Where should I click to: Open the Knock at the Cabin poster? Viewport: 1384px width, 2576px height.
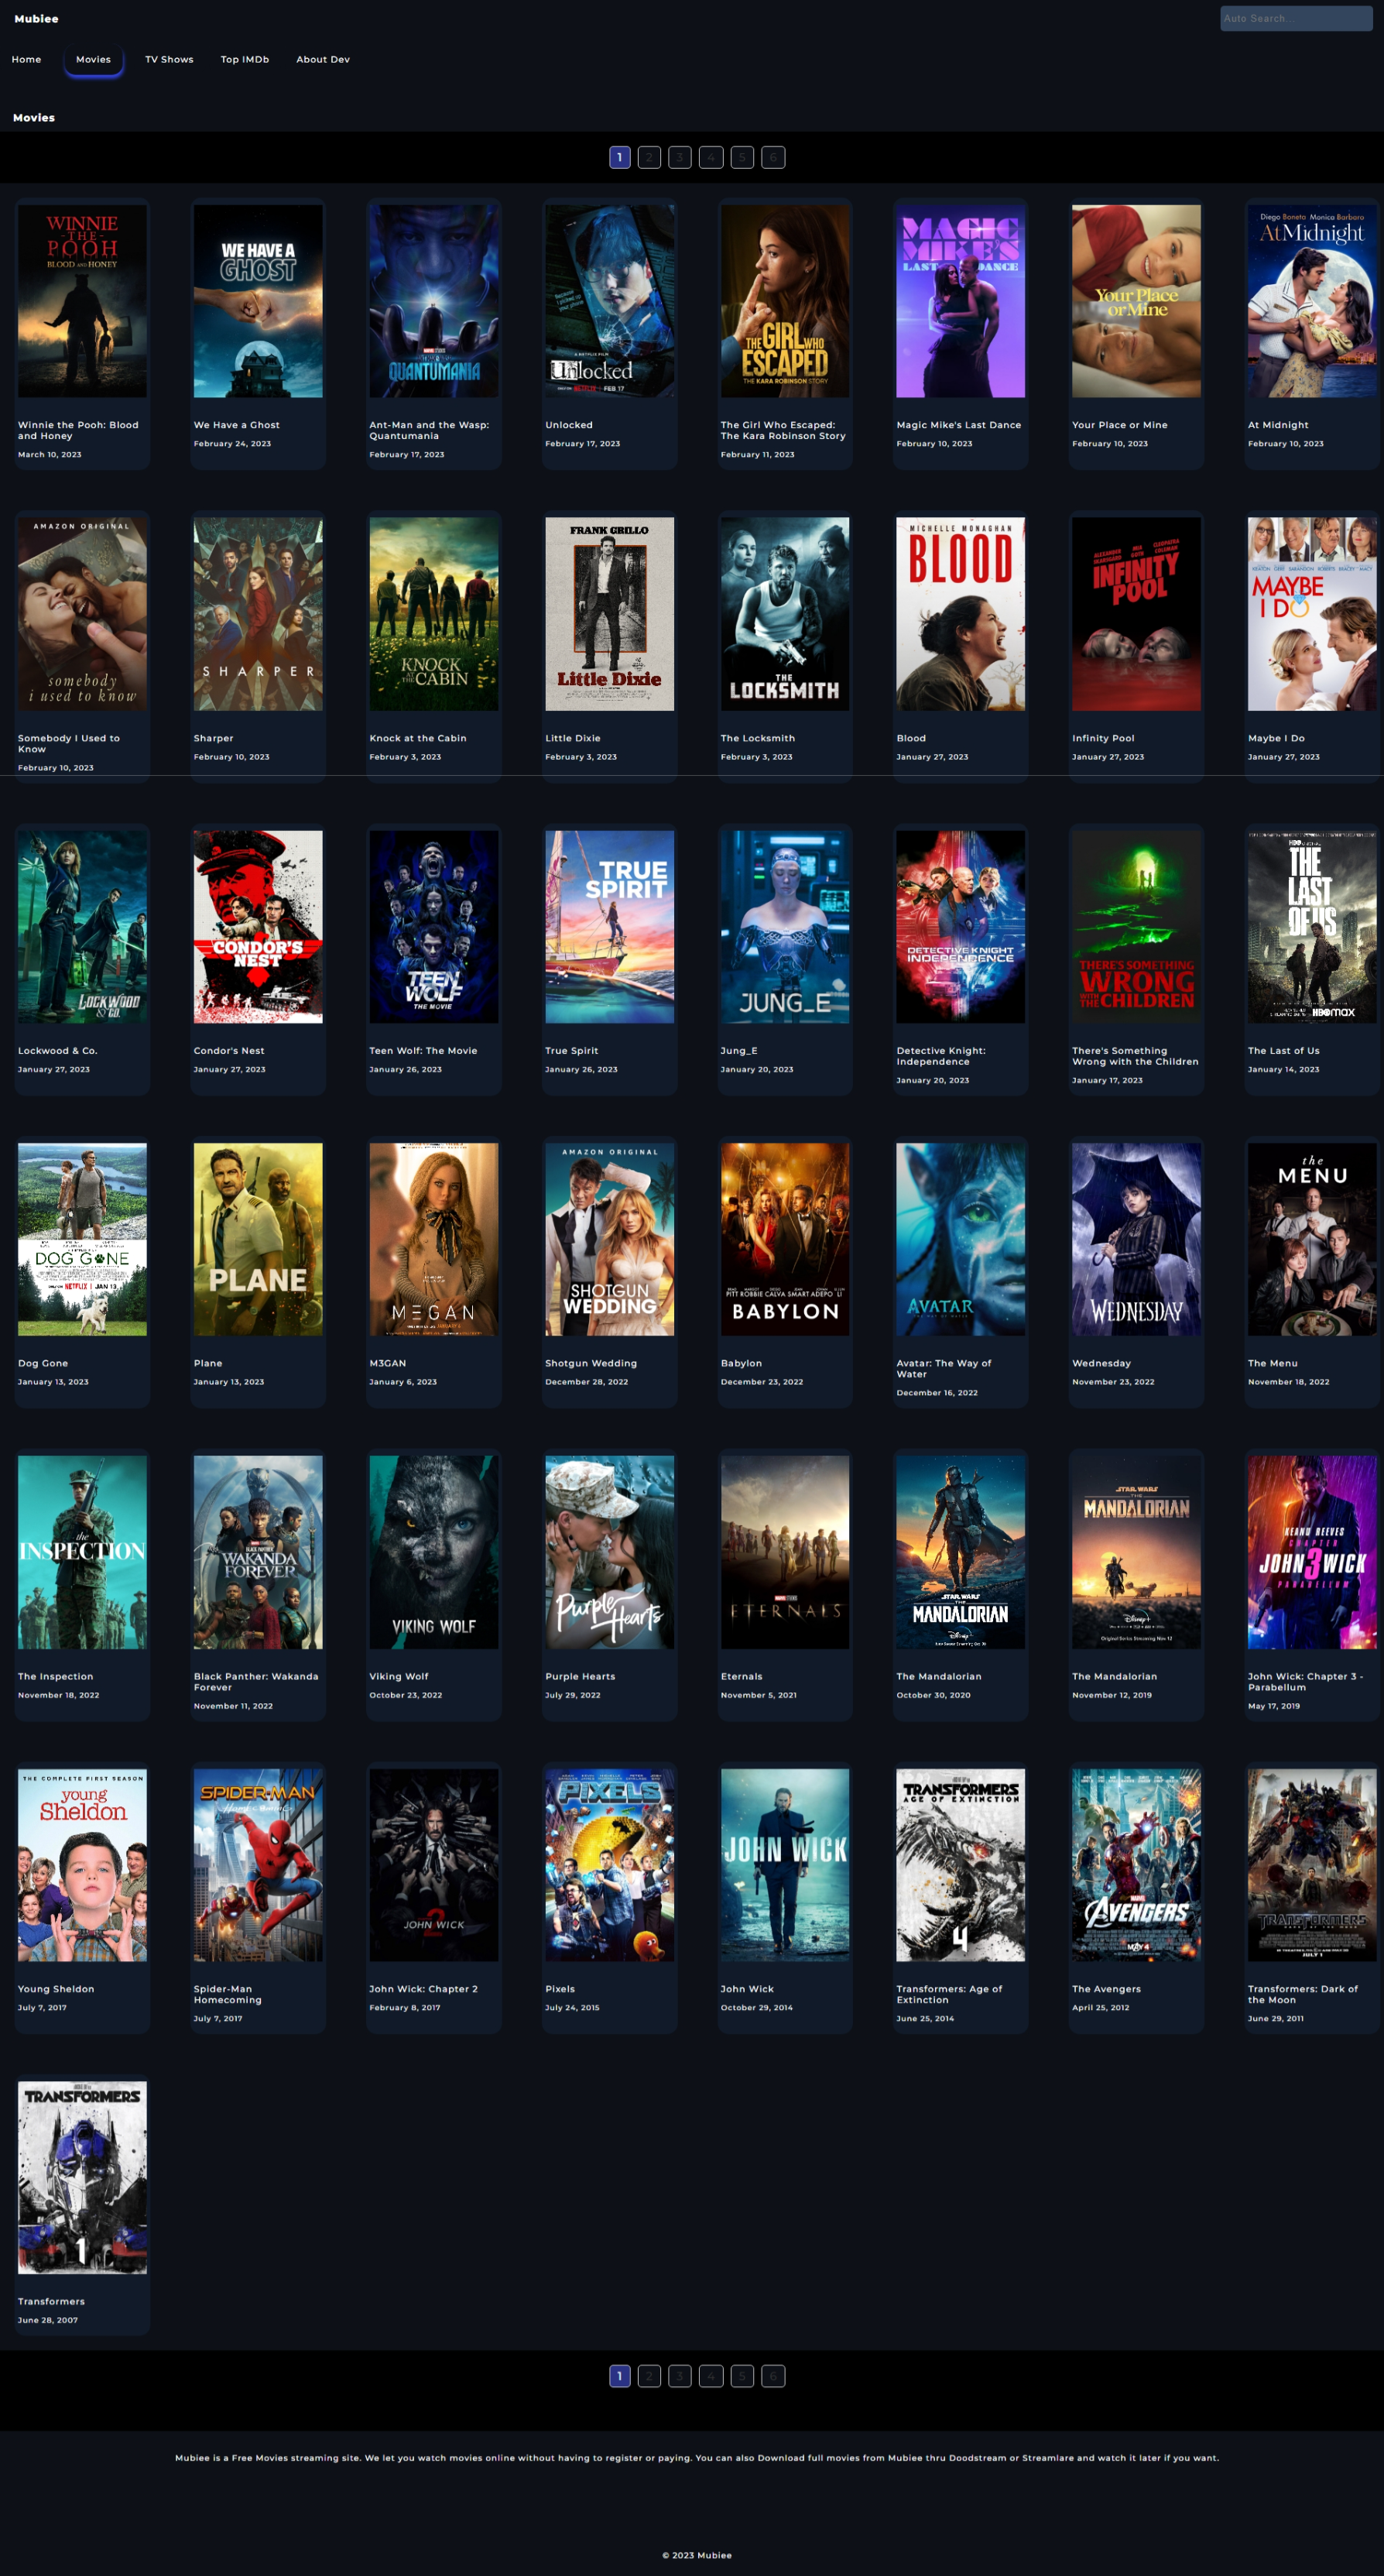(434, 614)
